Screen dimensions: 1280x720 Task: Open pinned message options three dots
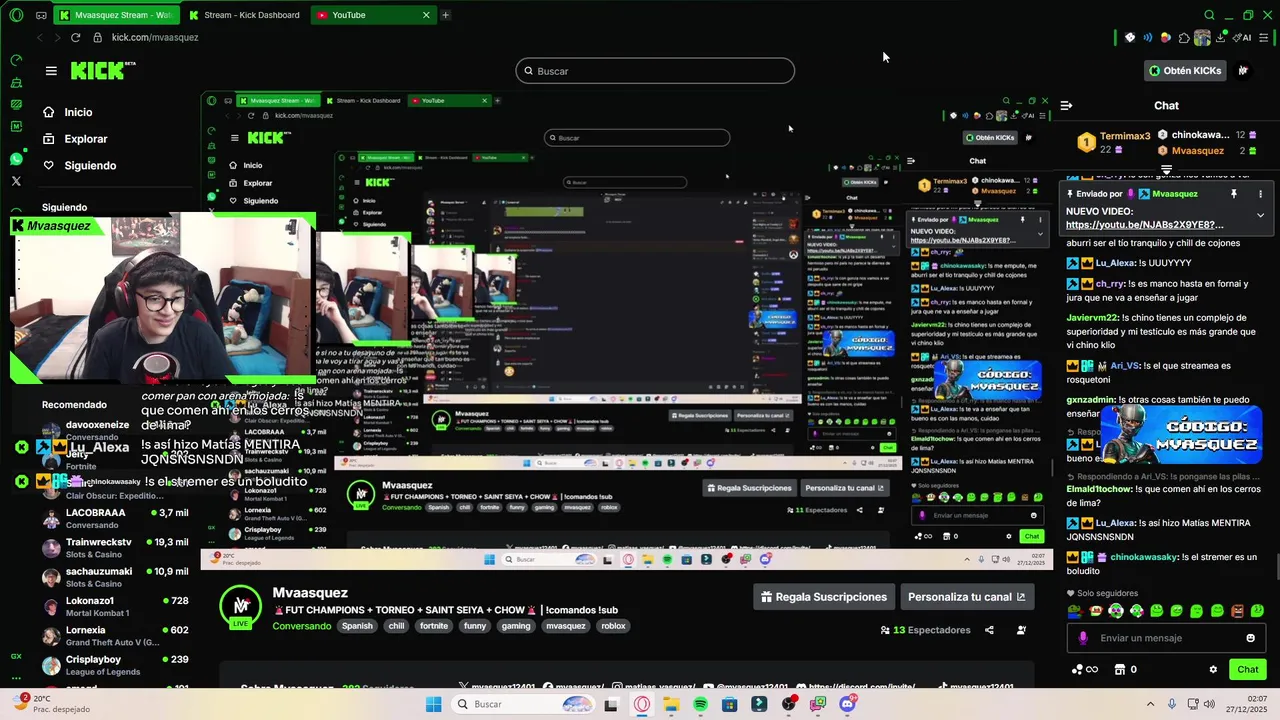coord(1260,194)
